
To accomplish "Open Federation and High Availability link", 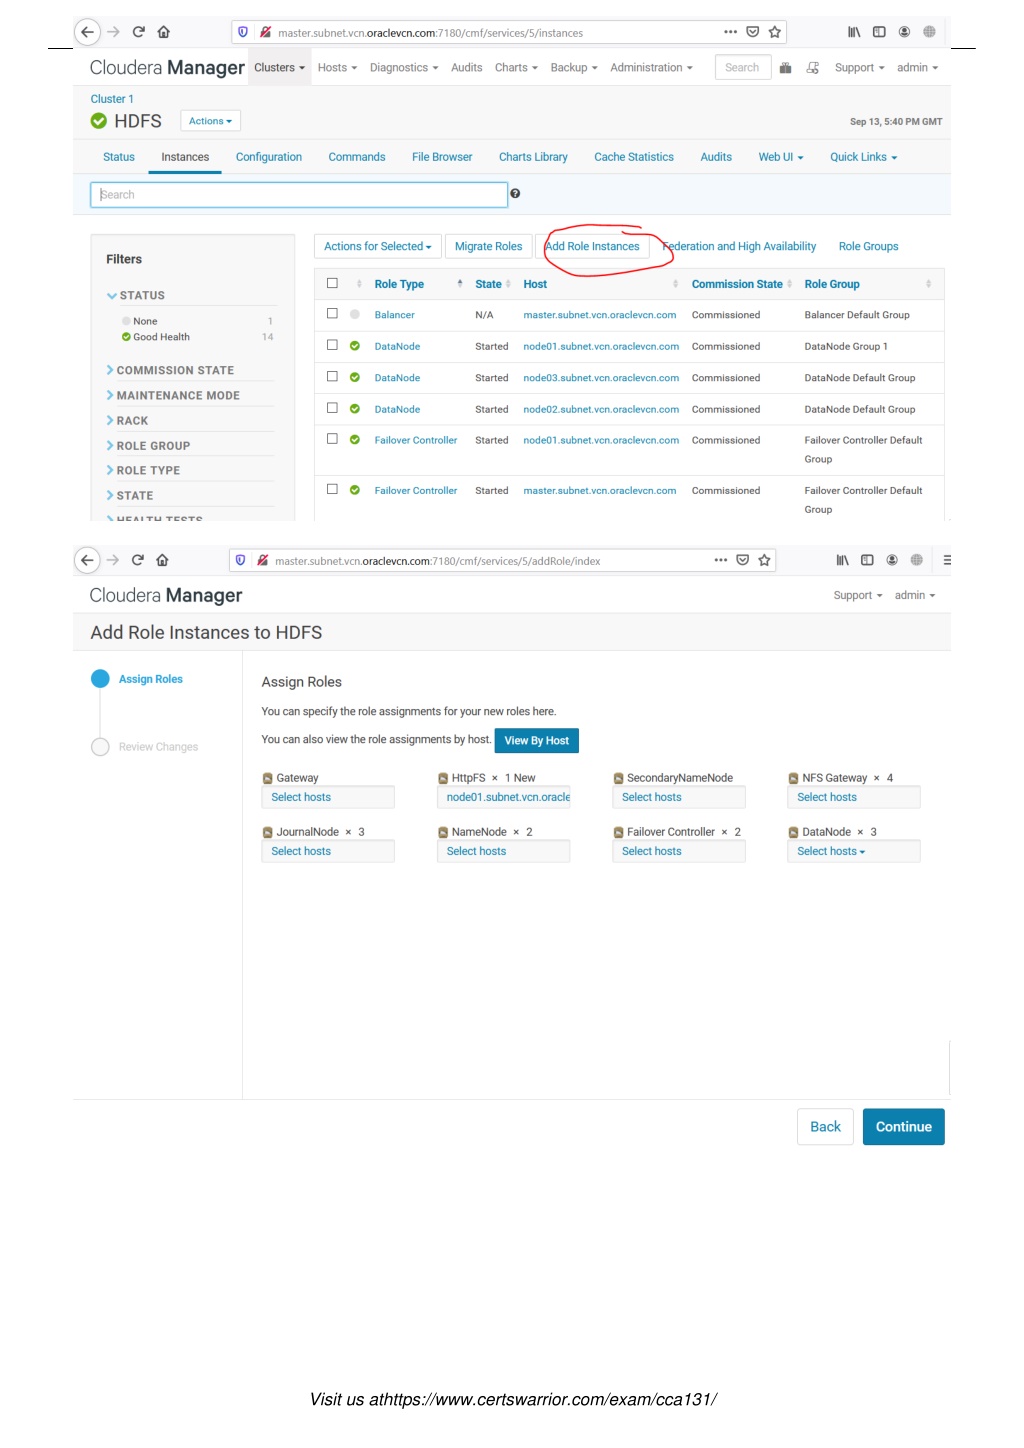I will [739, 246].
